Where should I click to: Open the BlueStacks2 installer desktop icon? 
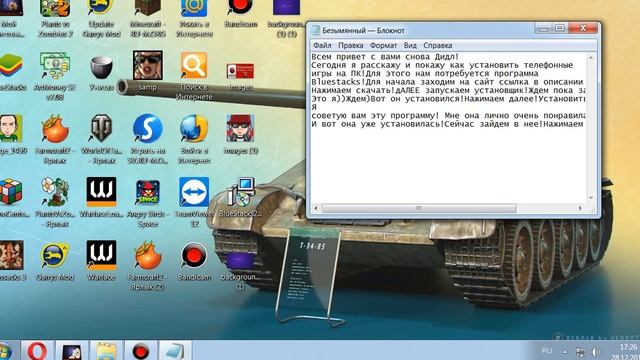click(242, 192)
